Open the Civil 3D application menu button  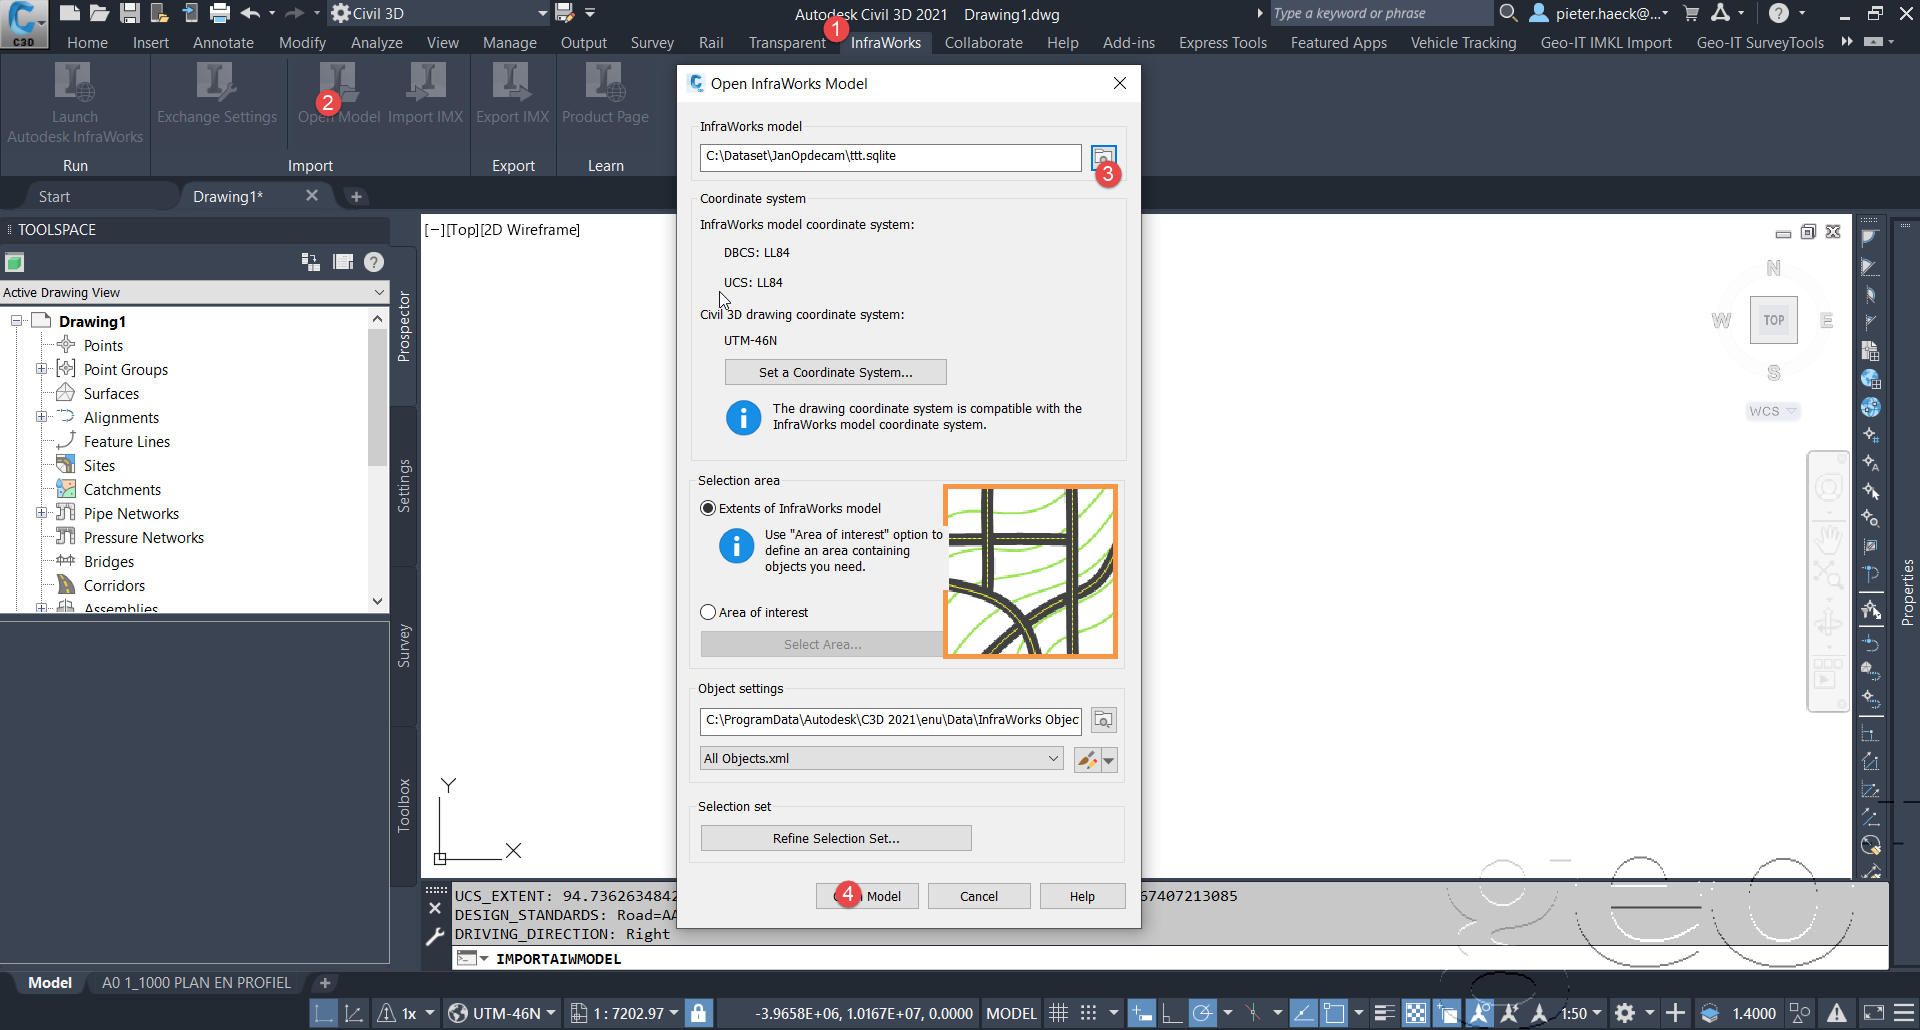point(24,24)
